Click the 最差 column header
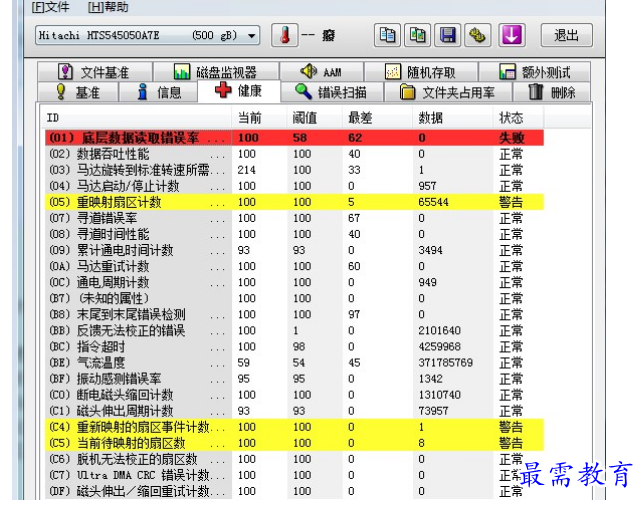 (377, 118)
